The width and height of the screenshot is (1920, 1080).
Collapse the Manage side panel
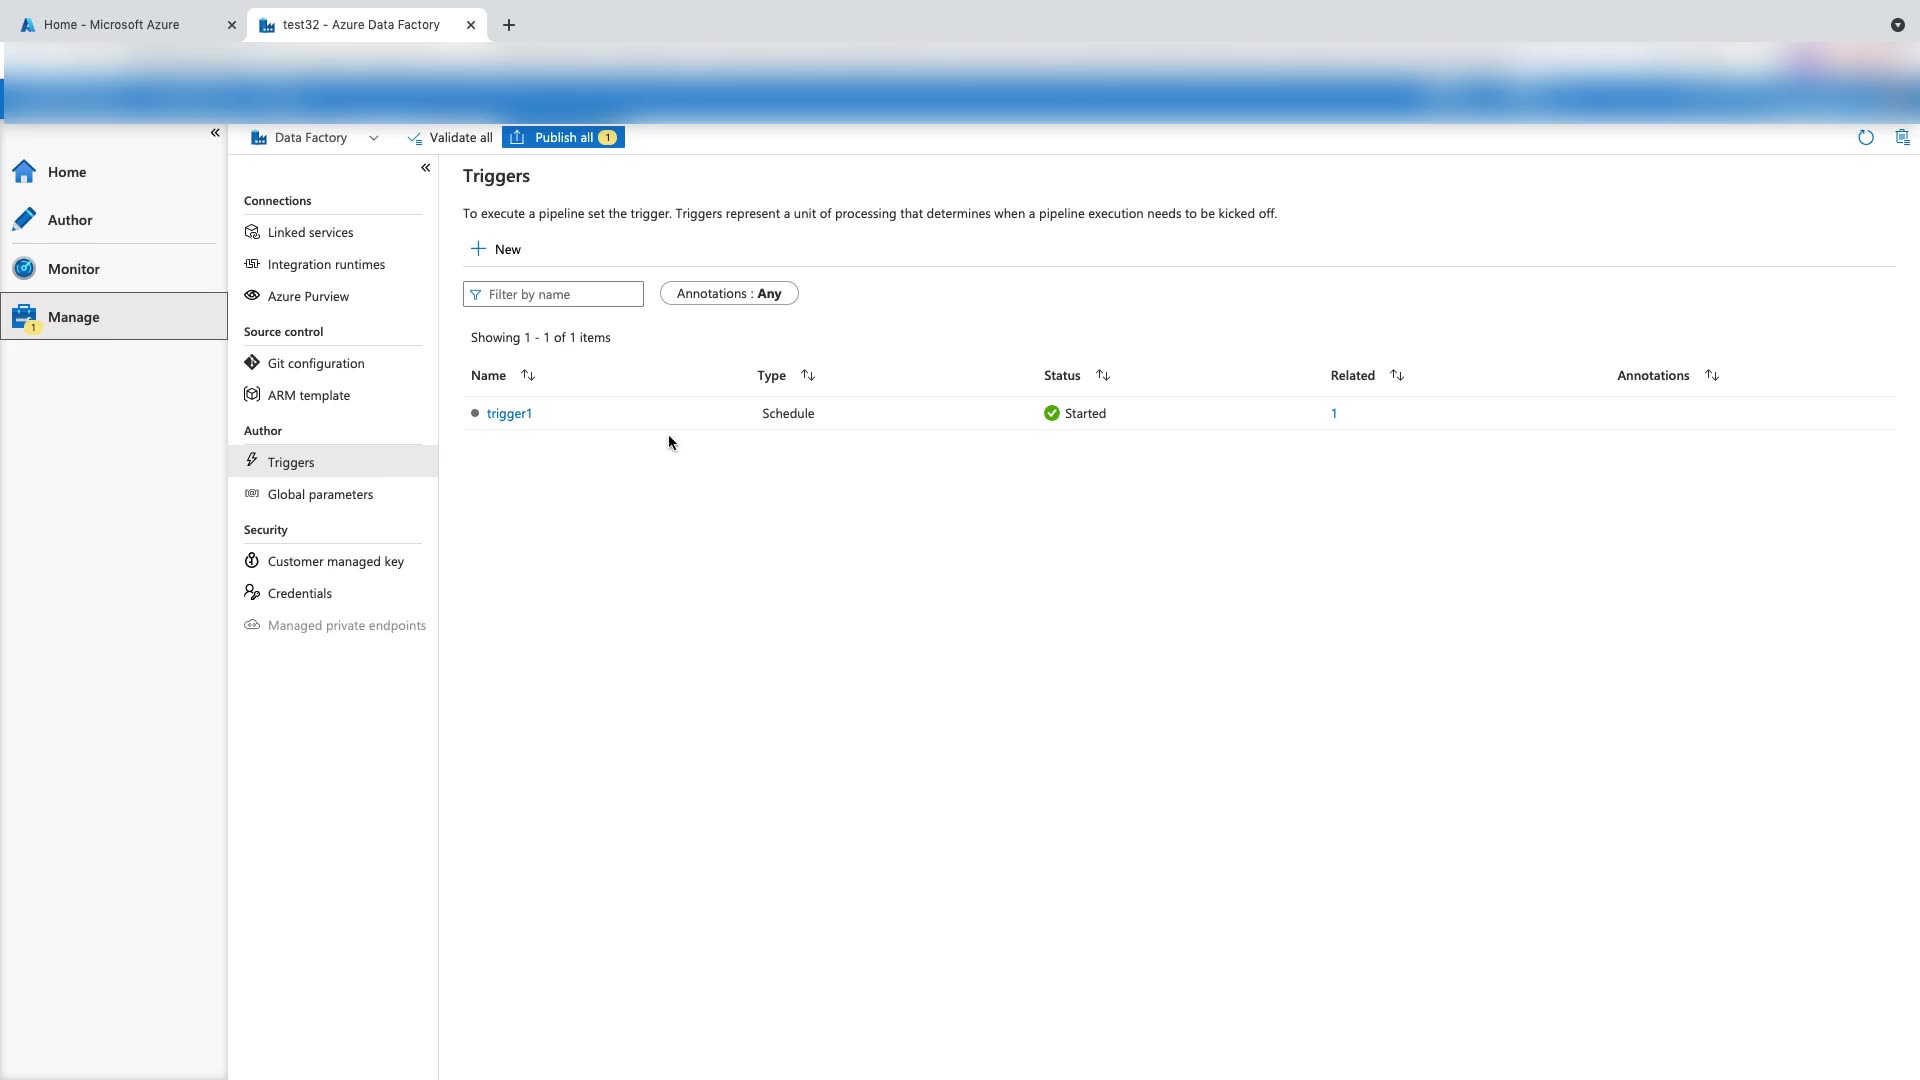(425, 168)
